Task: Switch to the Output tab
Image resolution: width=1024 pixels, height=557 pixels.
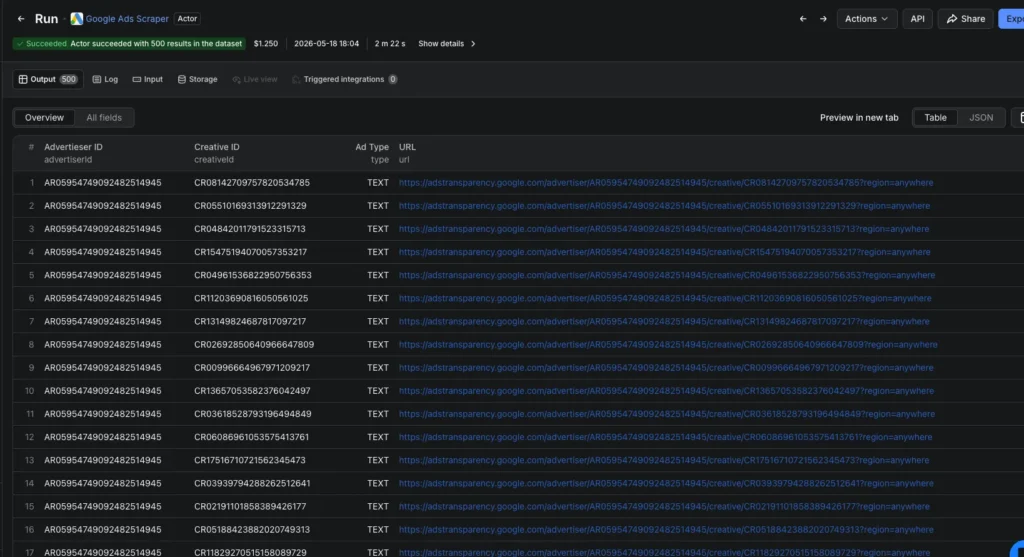Action: click(x=48, y=79)
